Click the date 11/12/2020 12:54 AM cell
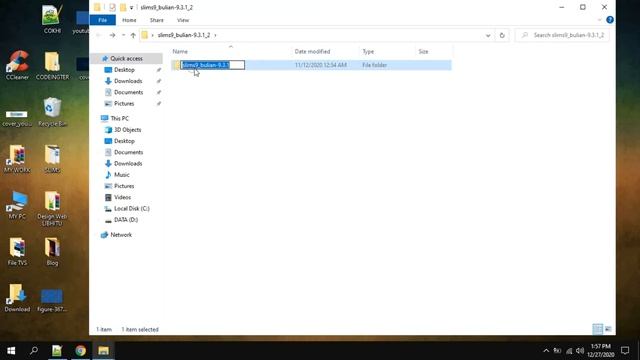Viewport: 640px width, 360px height. pyautogui.click(x=320, y=65)
